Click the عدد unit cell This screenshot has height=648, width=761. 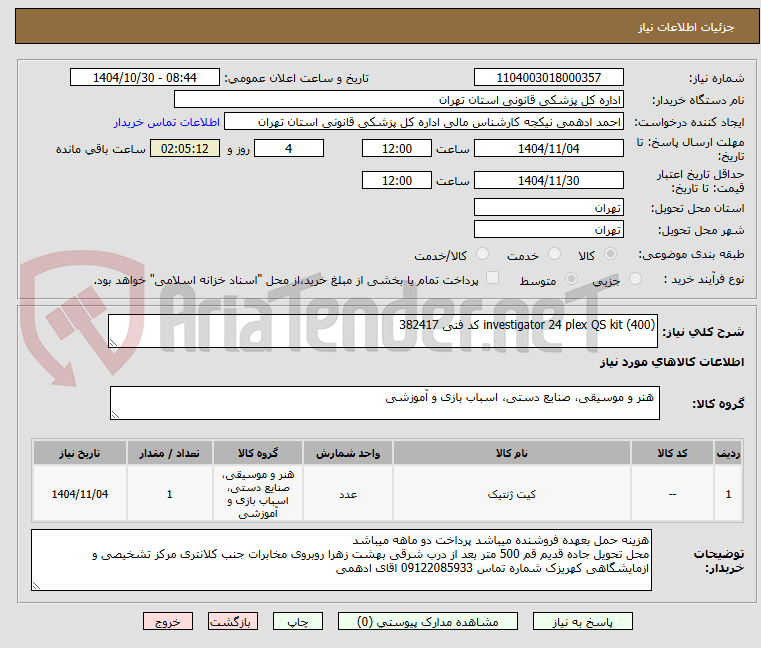(348, 494)
